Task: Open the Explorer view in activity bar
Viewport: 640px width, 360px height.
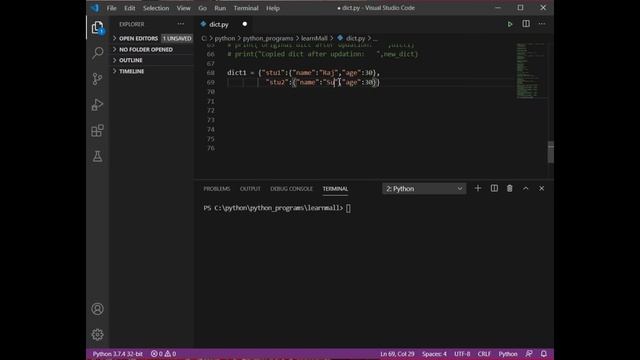Action: pos(98,28)
